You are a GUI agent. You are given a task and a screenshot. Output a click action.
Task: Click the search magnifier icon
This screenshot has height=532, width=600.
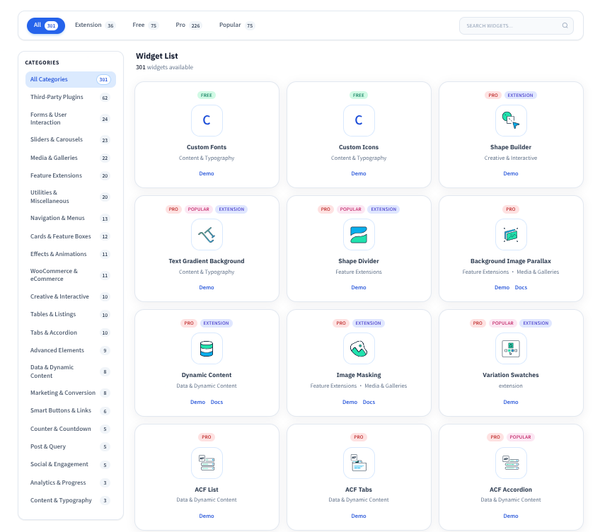[x=565, y=26]
